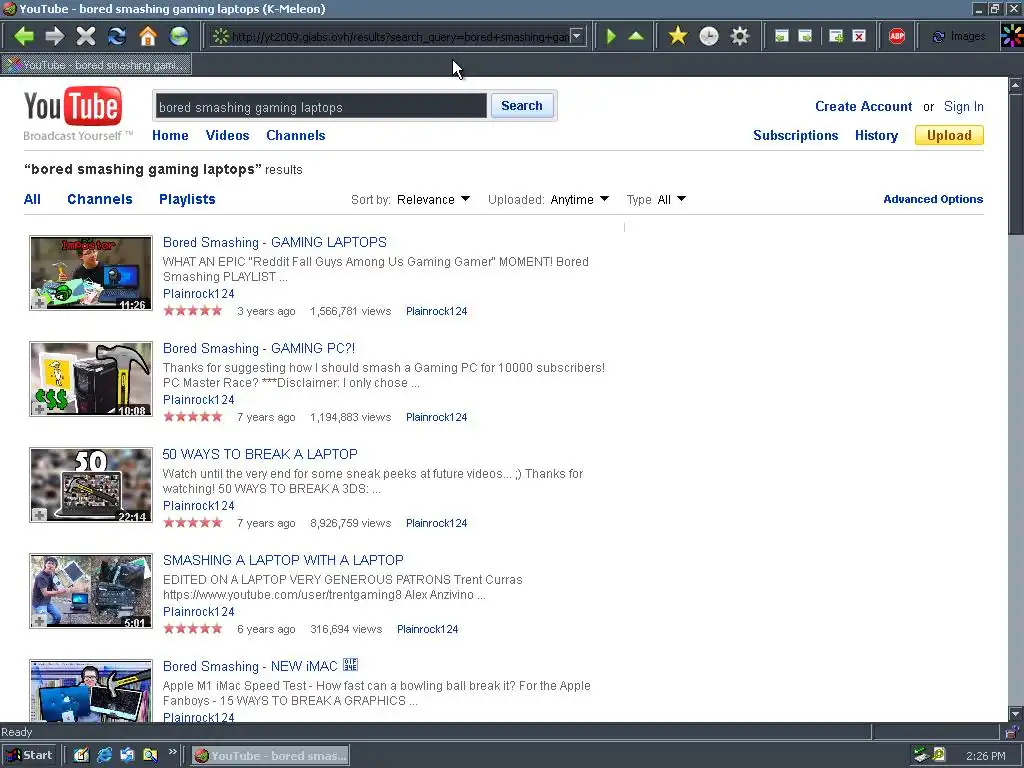Open the Videos nav link
Screen dimensions: 1024x768
tap(227, 135)
